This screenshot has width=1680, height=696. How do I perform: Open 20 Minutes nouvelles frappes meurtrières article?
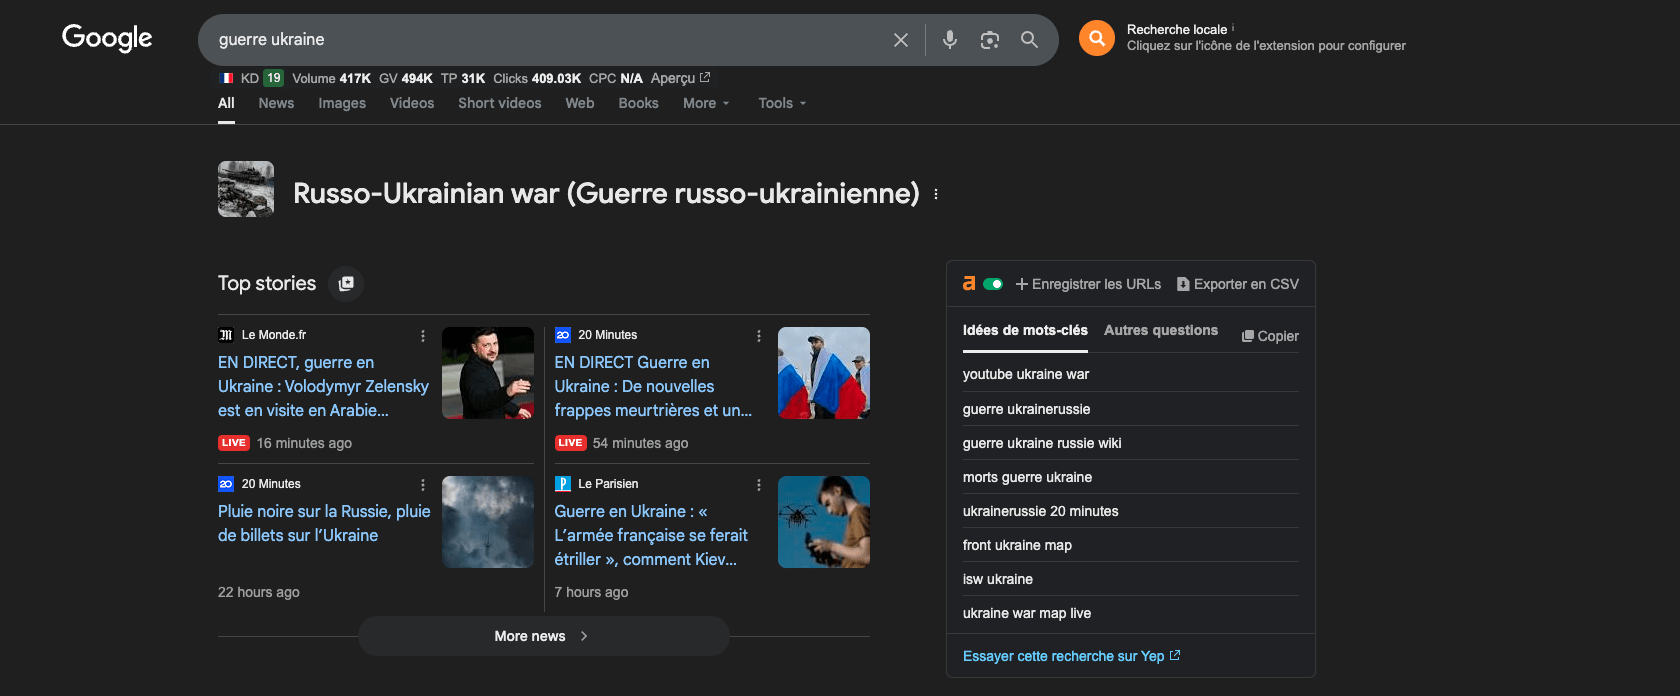[653, 386]
